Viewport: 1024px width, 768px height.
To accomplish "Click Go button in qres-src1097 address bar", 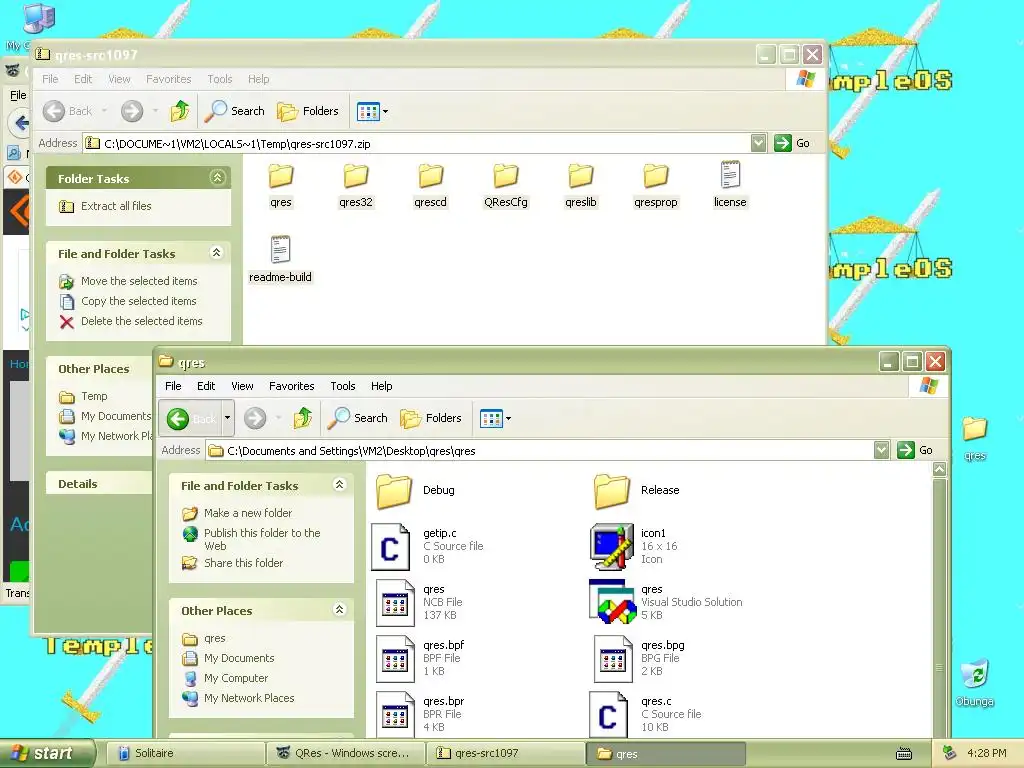I will pos(792,143).
